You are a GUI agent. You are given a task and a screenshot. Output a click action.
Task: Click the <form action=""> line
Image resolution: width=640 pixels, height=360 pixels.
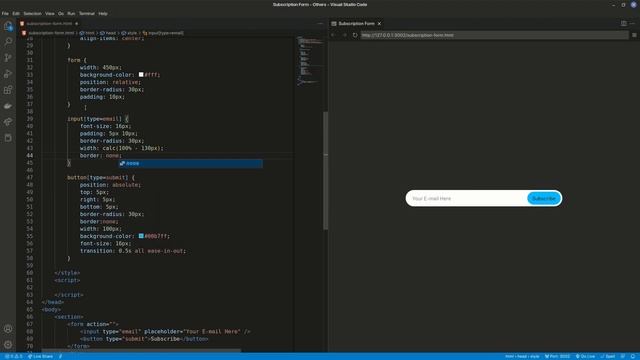click(93, 324)
